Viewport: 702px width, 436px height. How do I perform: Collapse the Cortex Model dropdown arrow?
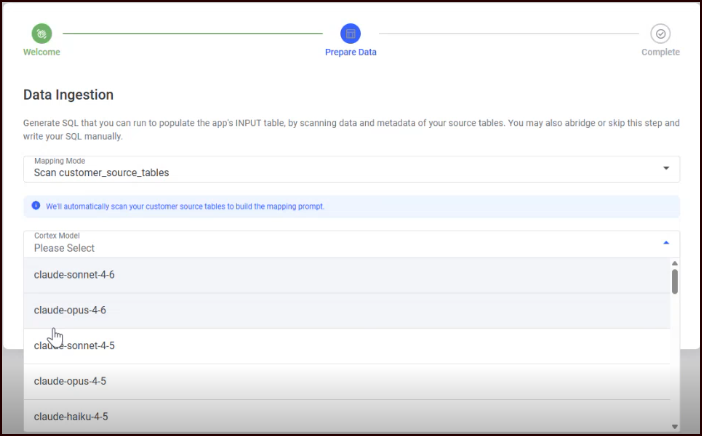tap(666, 243)
